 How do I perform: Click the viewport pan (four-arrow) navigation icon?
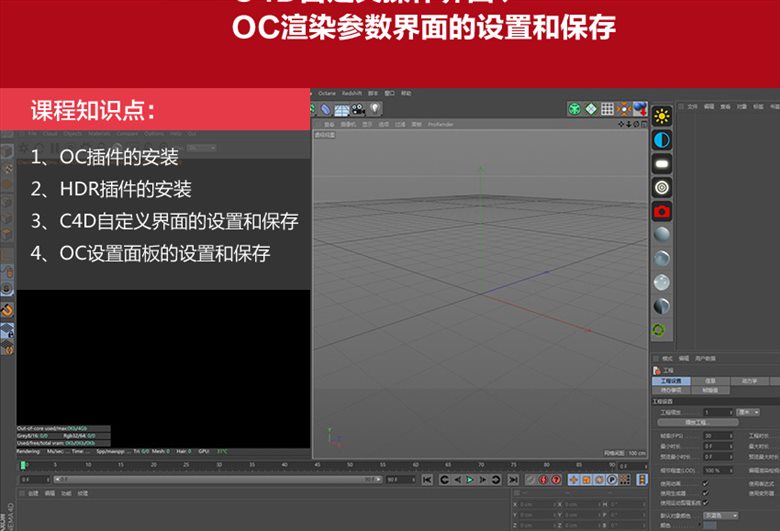pos(620,124)
